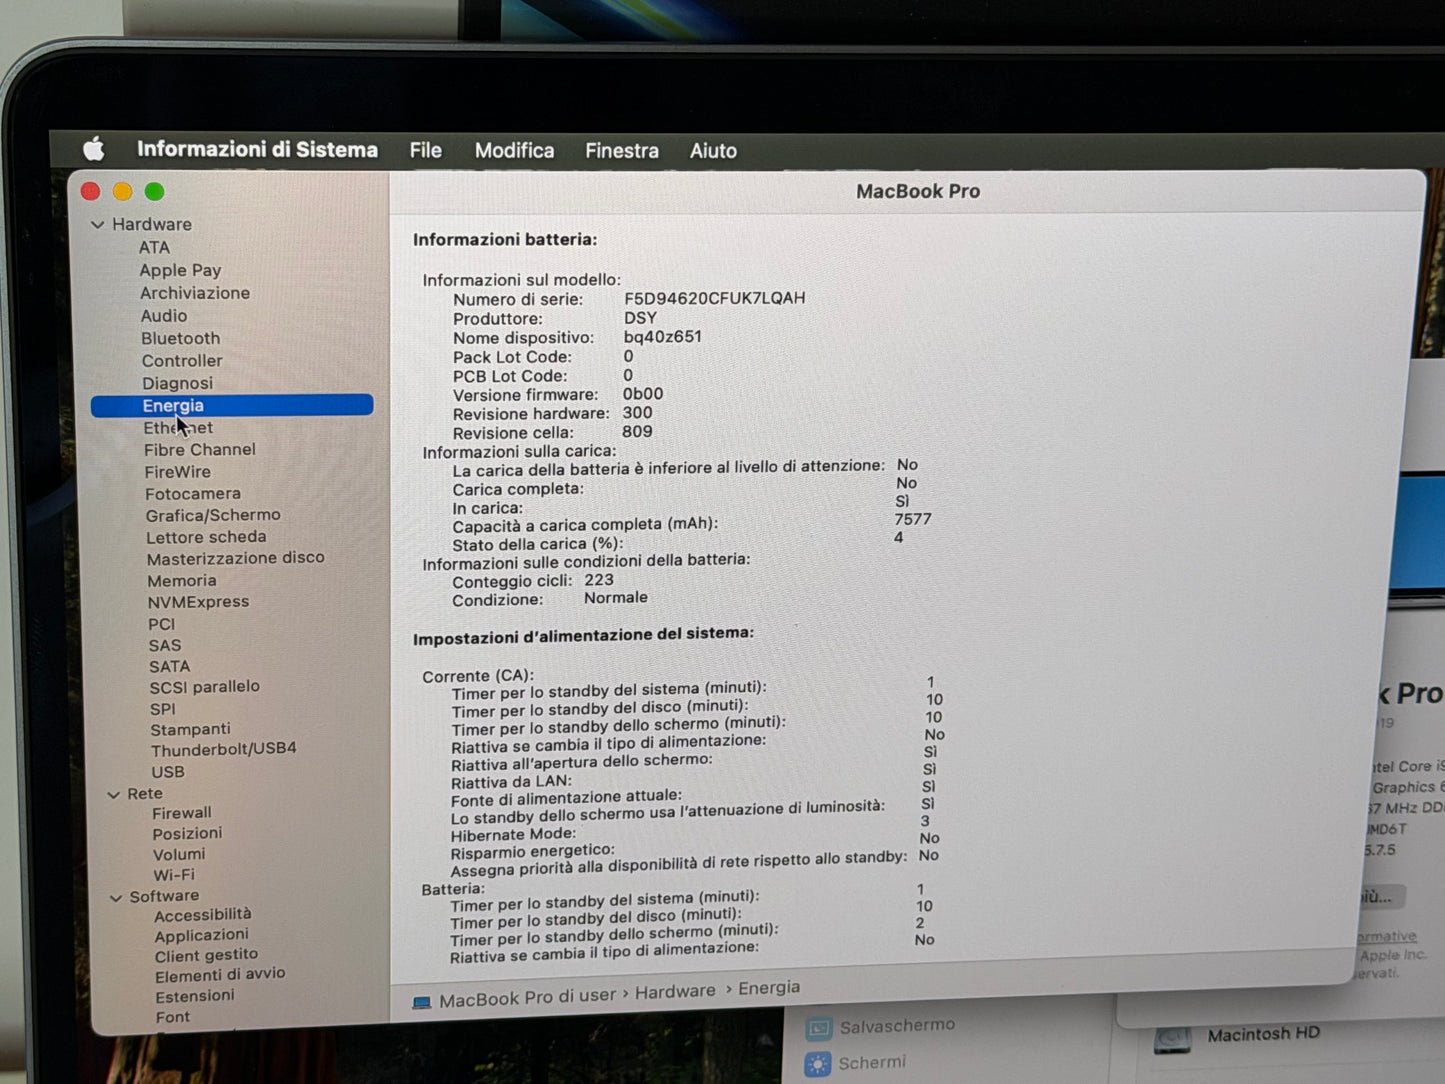1445x1084 pixels.
Task: Select ATA in the sidebar
Action: pos(154,247)
